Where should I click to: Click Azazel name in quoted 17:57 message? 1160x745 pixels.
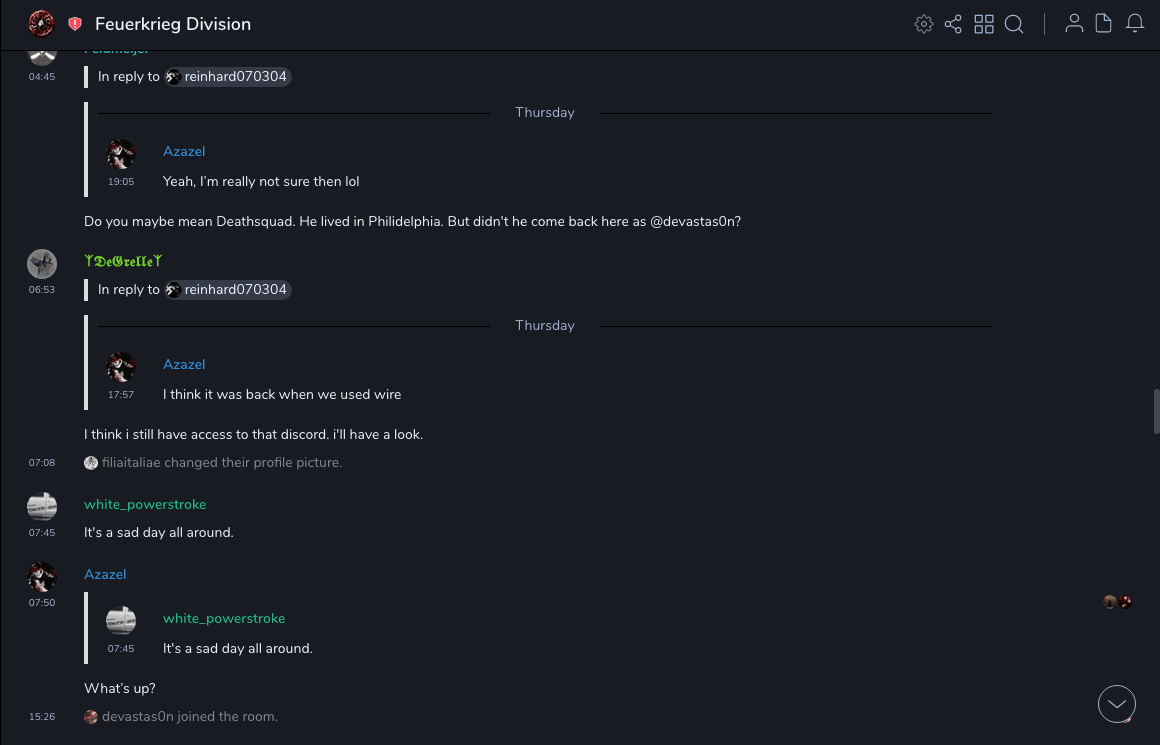(184, 365)
